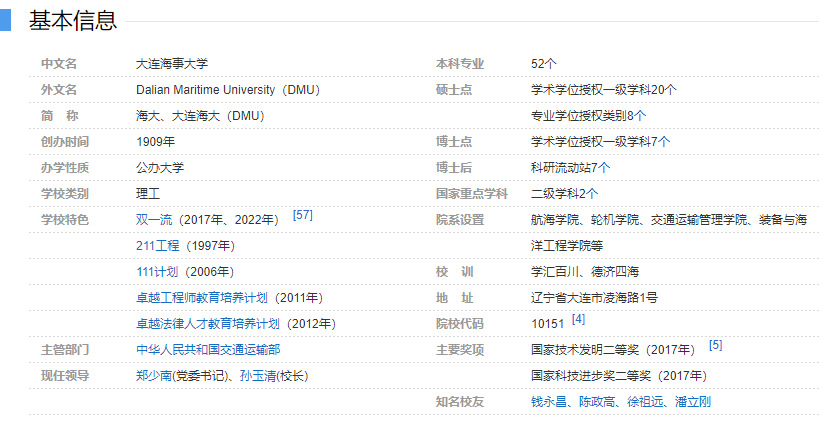Click the 卓越法律人才教育培养计划 link
This screenshot has height=426, width=832.
tap(208, 323)
